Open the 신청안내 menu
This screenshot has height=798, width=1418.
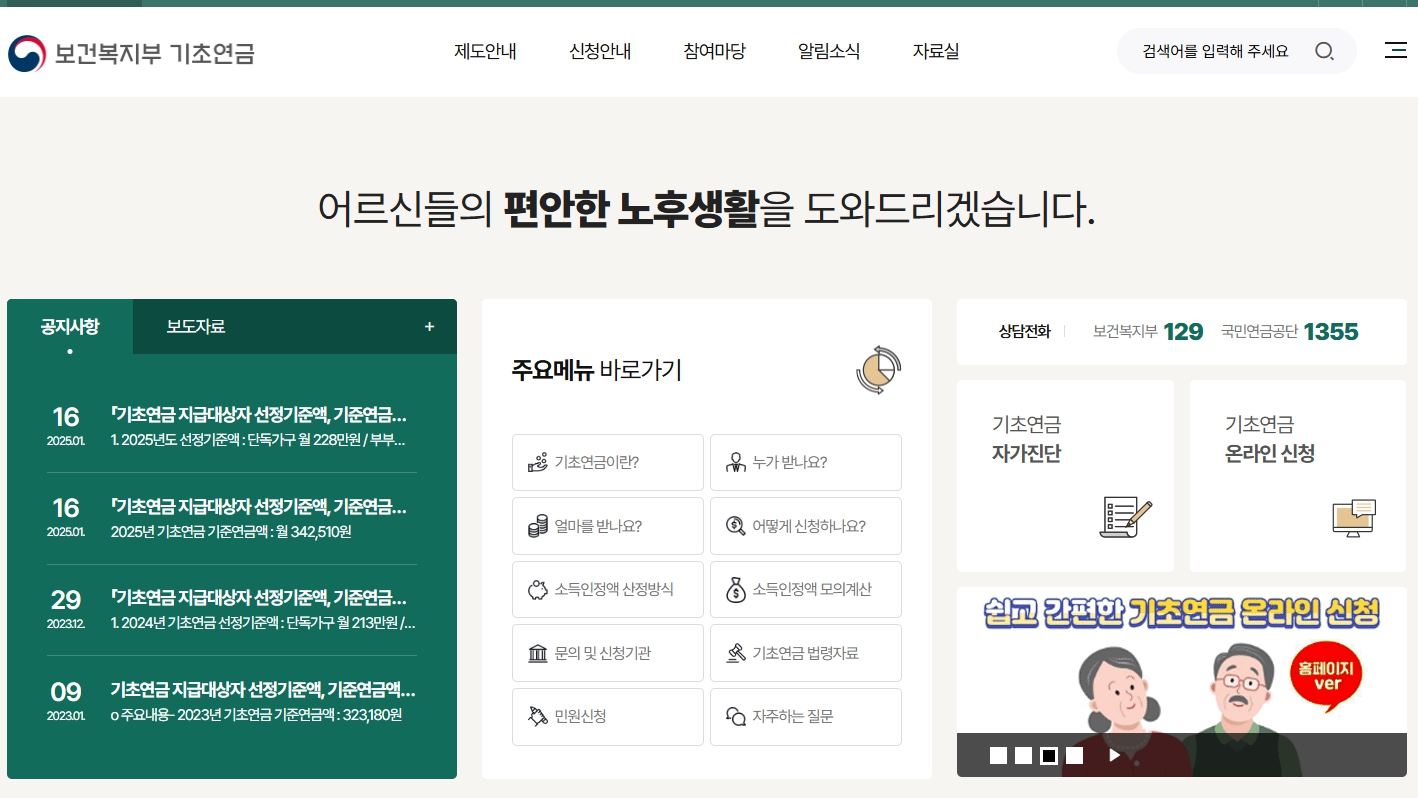coord(600,51)
